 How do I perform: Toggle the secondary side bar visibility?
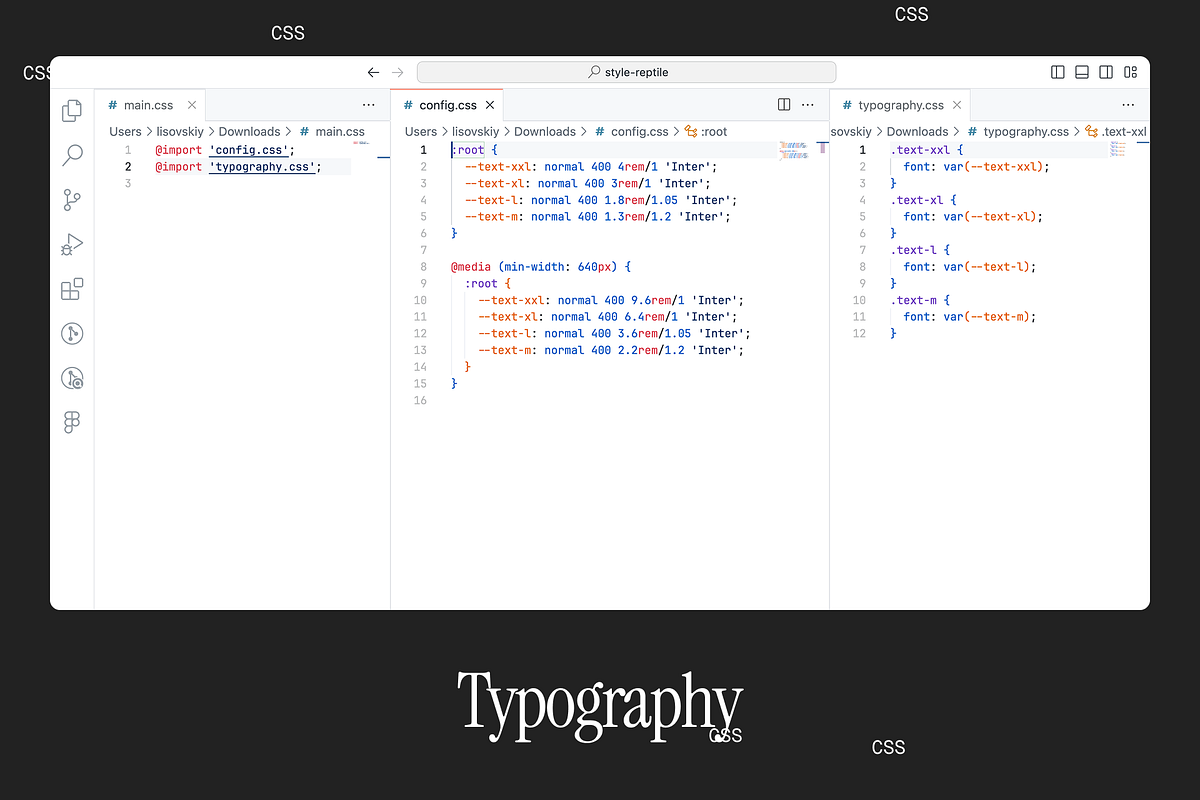1106,72
